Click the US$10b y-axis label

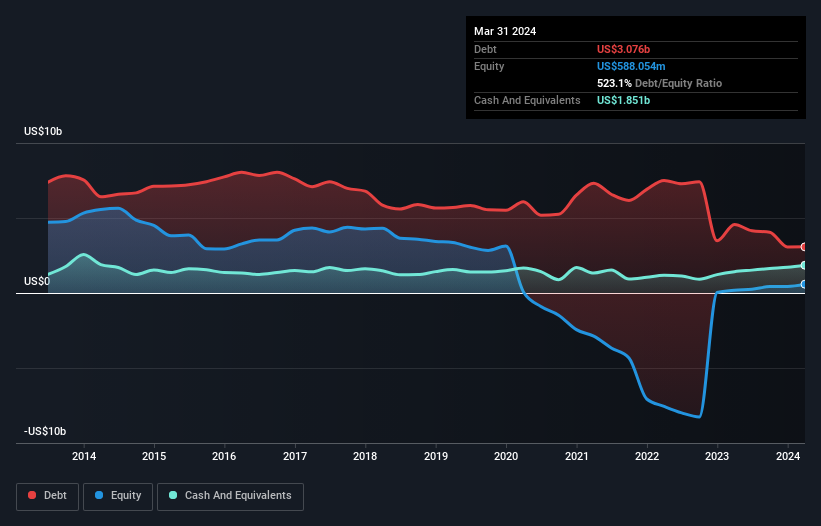[x=43, y=131]
